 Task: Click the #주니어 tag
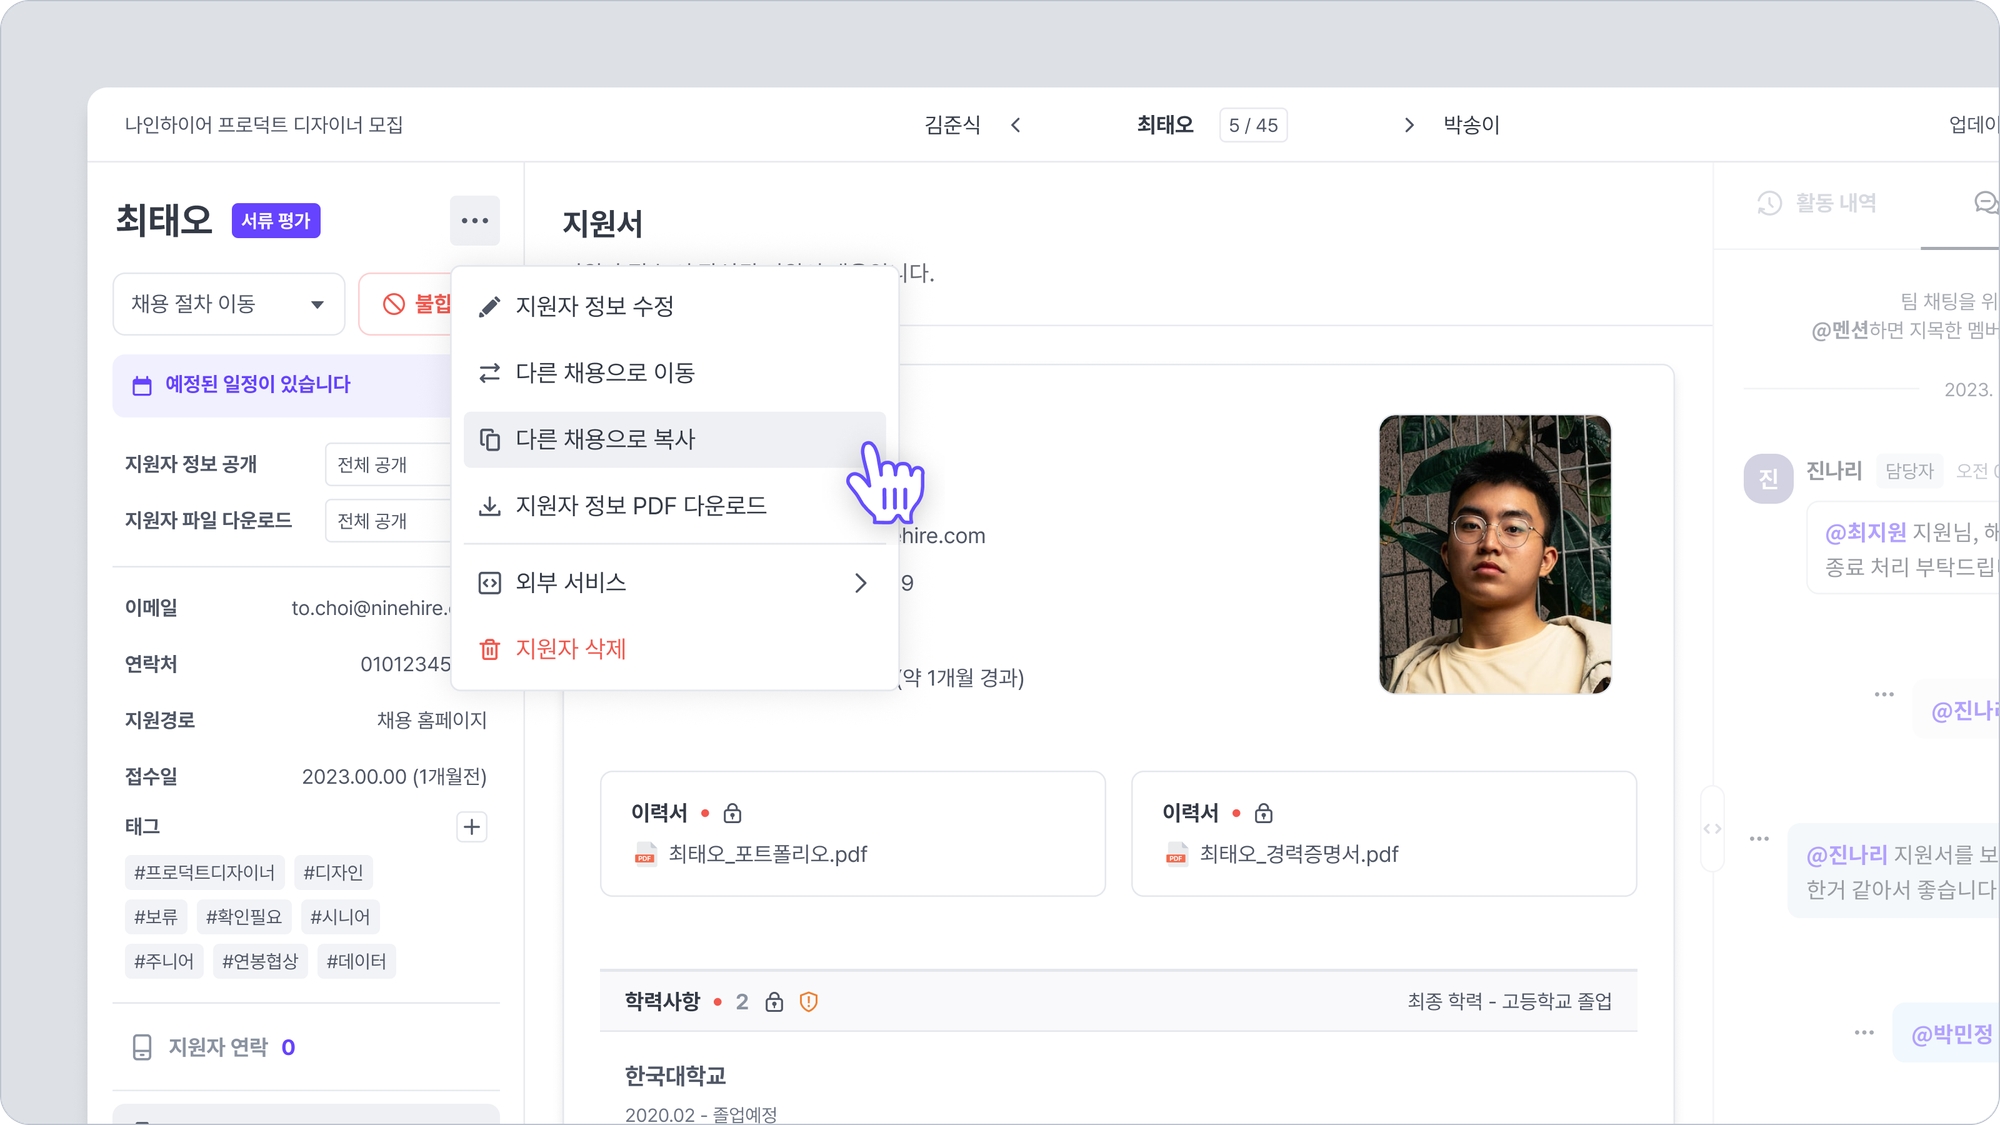click(x=164, y=962)
